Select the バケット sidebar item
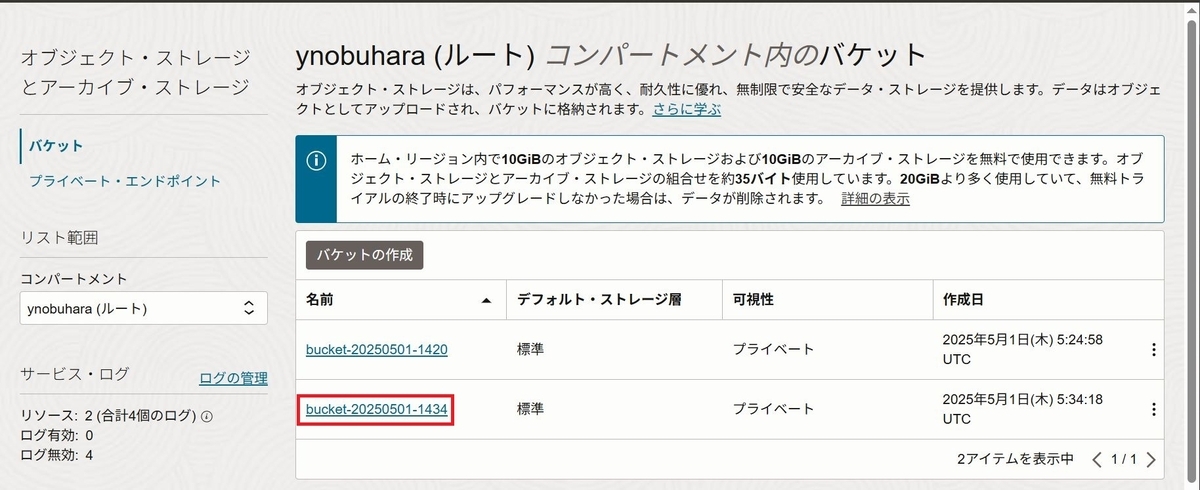This screenshot has width=1200, height=490. pyautogui.click(x=56, y=146)
